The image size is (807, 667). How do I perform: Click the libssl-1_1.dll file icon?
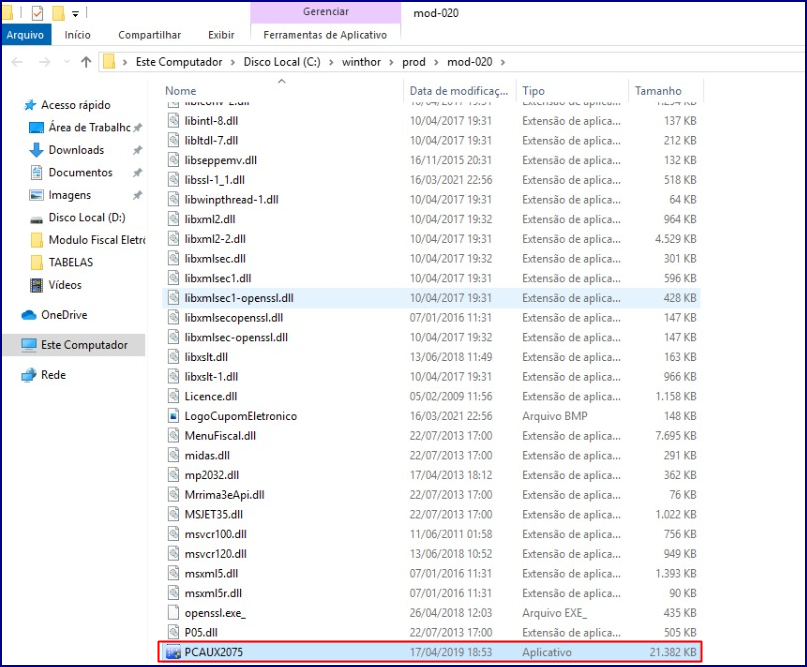(174, 180)
